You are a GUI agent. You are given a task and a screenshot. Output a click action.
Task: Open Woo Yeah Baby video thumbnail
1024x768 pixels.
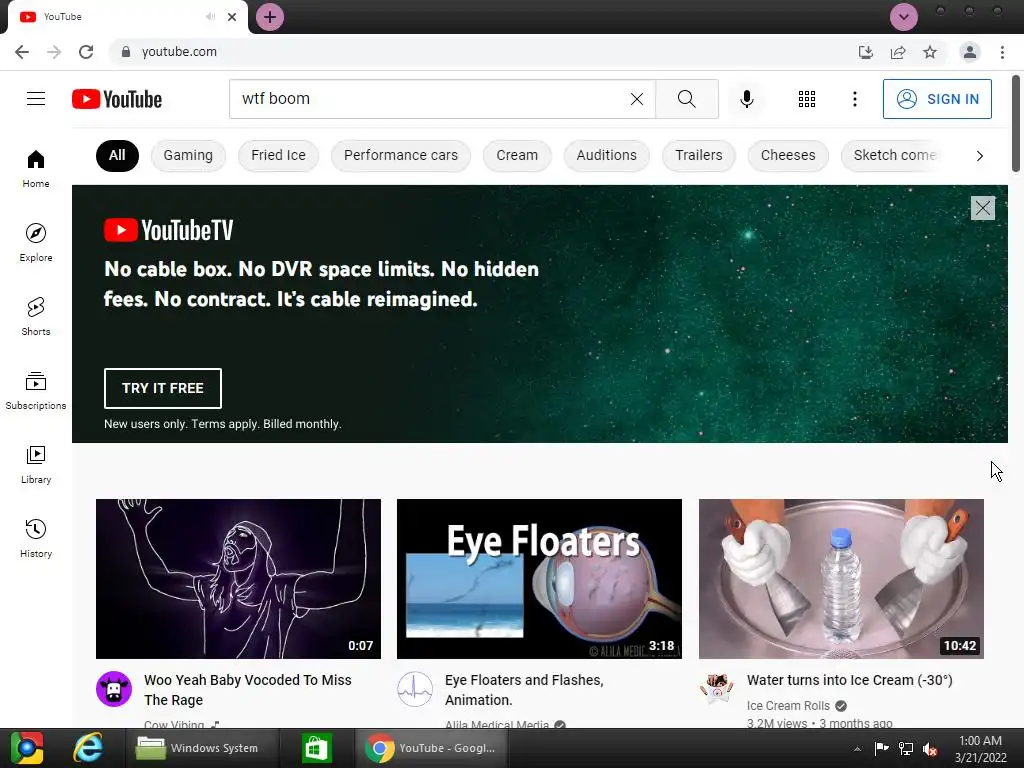click(x=238, y=579)
